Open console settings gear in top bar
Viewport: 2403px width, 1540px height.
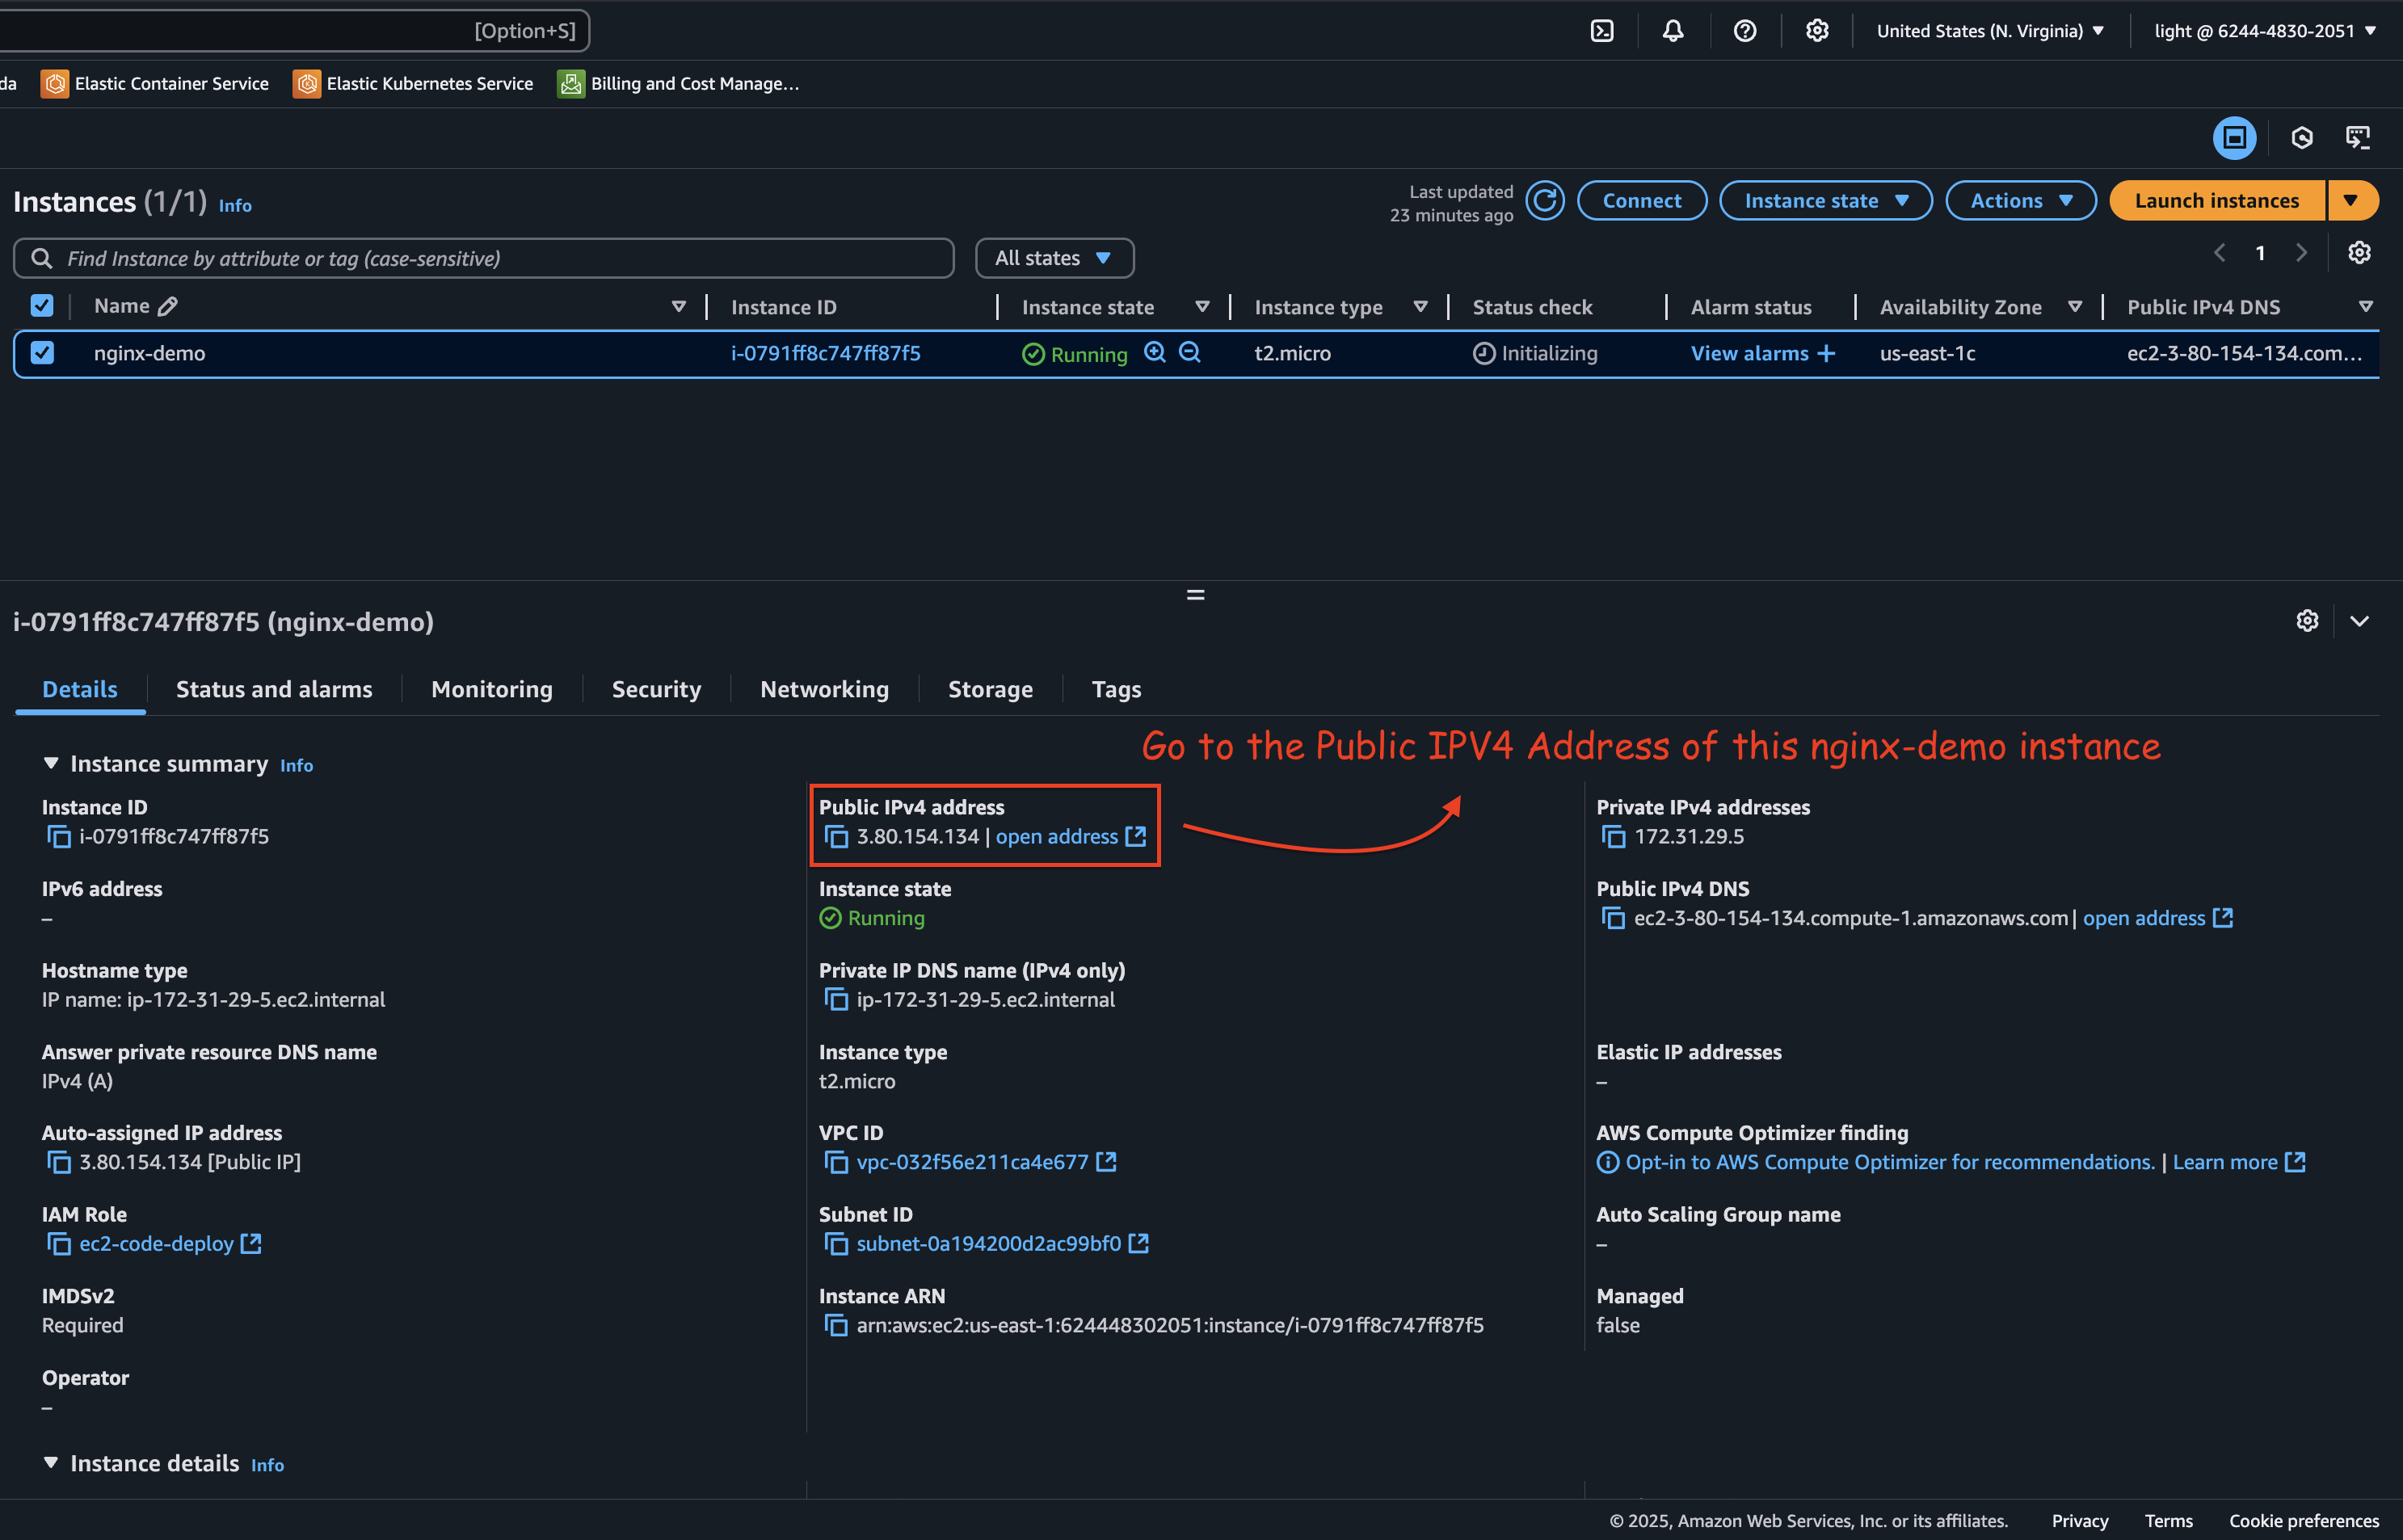click(1817, 31)
